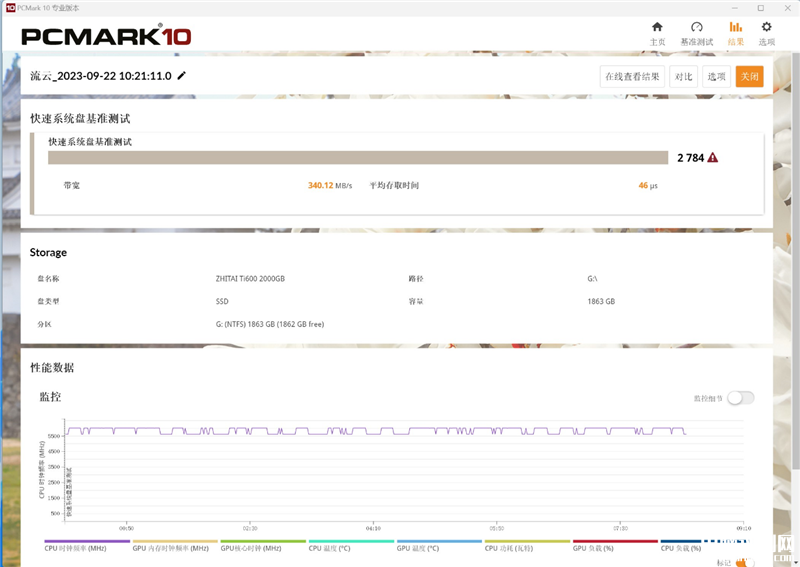This screenshot has width=800, height=567.
Task: Toggle CPU 负载 (%) dark blue legend
Action: coord(681,548)
